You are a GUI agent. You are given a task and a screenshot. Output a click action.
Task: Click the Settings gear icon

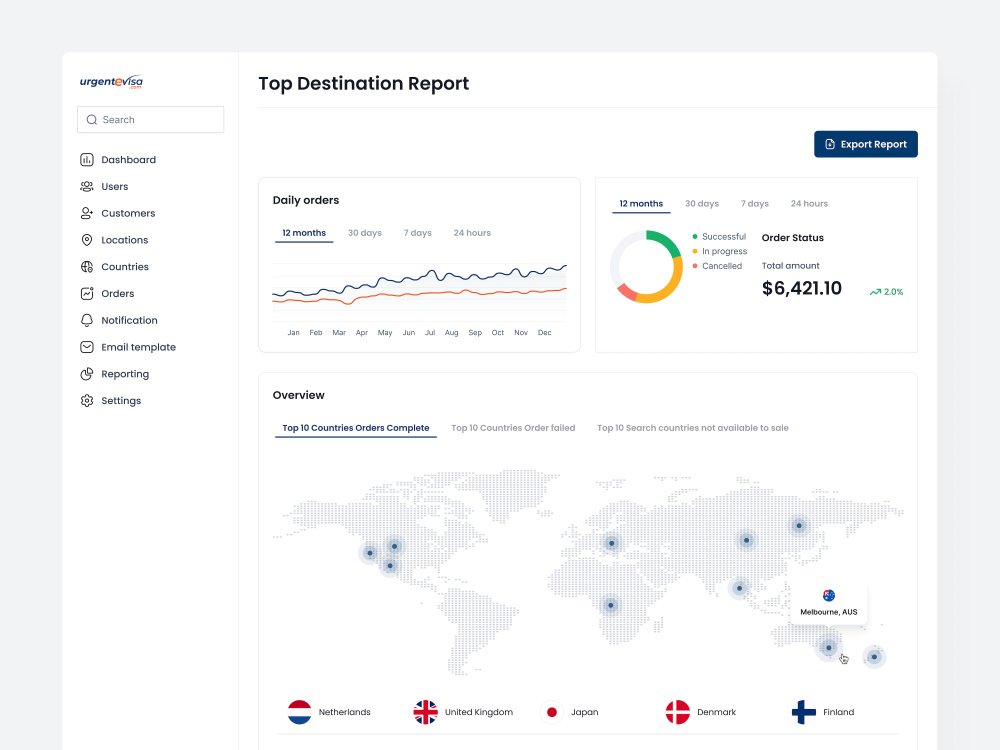[87, 401]
